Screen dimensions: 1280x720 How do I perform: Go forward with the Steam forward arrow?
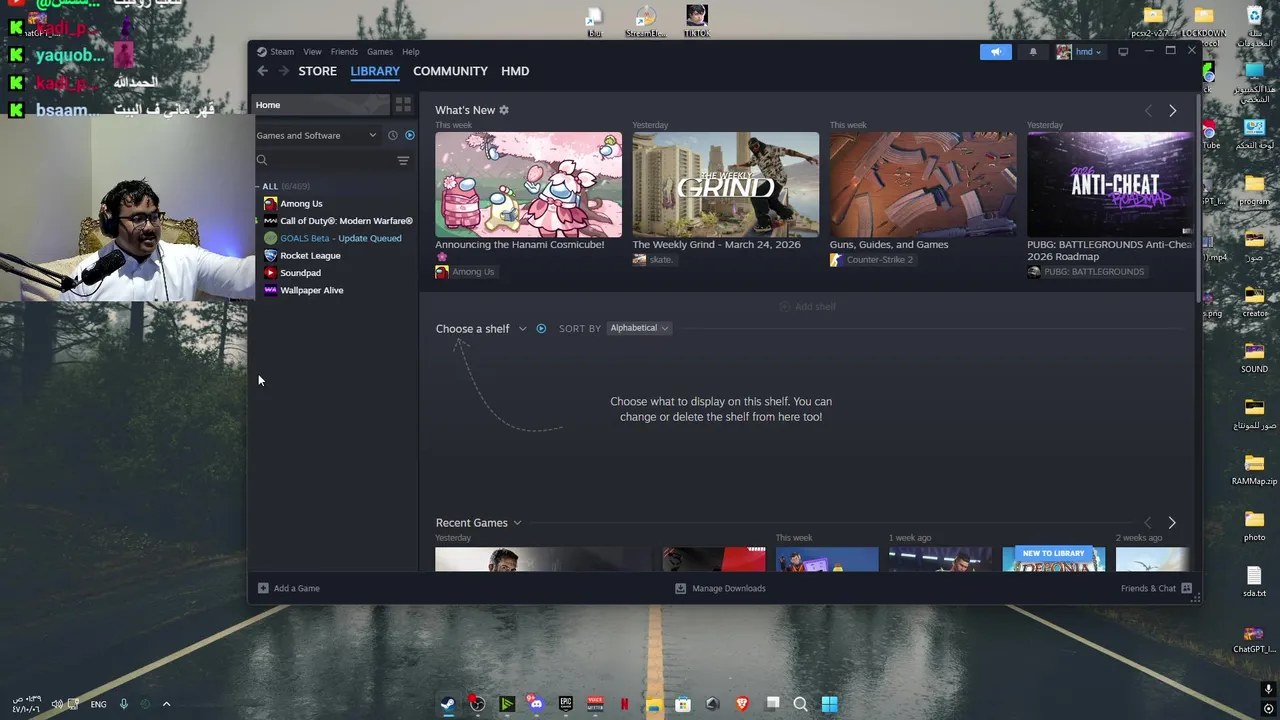pyautogui.click(x=283, y=71)
